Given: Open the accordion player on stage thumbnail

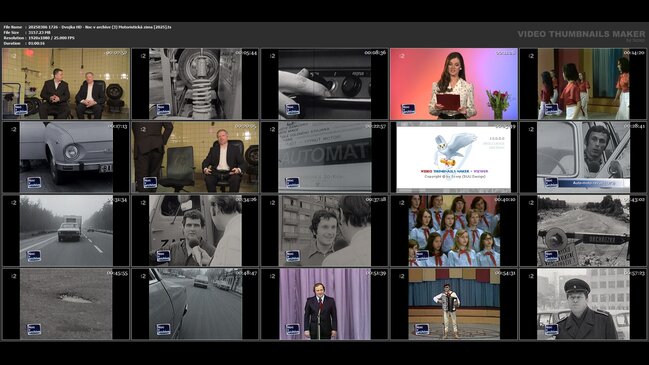Looking at the screenshot, I should (x=454, y=304).
